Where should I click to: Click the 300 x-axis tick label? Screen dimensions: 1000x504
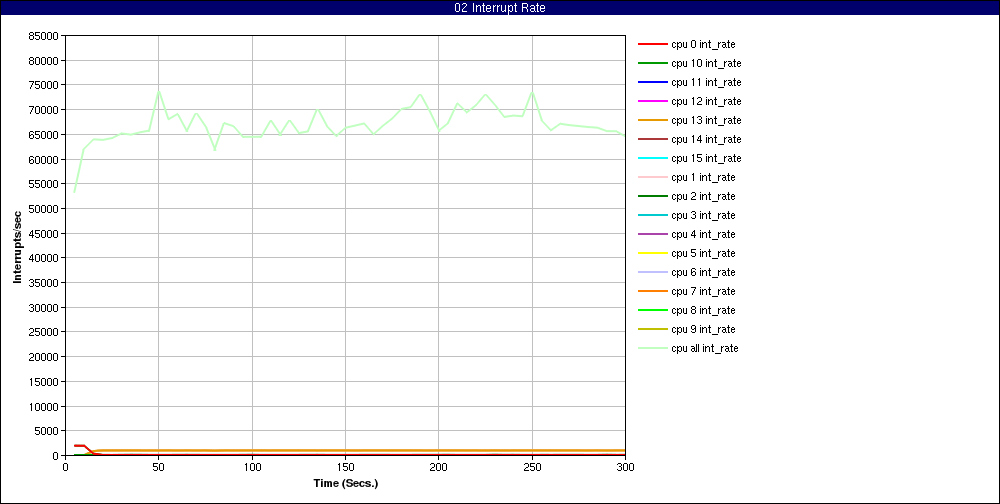point(625,467)
